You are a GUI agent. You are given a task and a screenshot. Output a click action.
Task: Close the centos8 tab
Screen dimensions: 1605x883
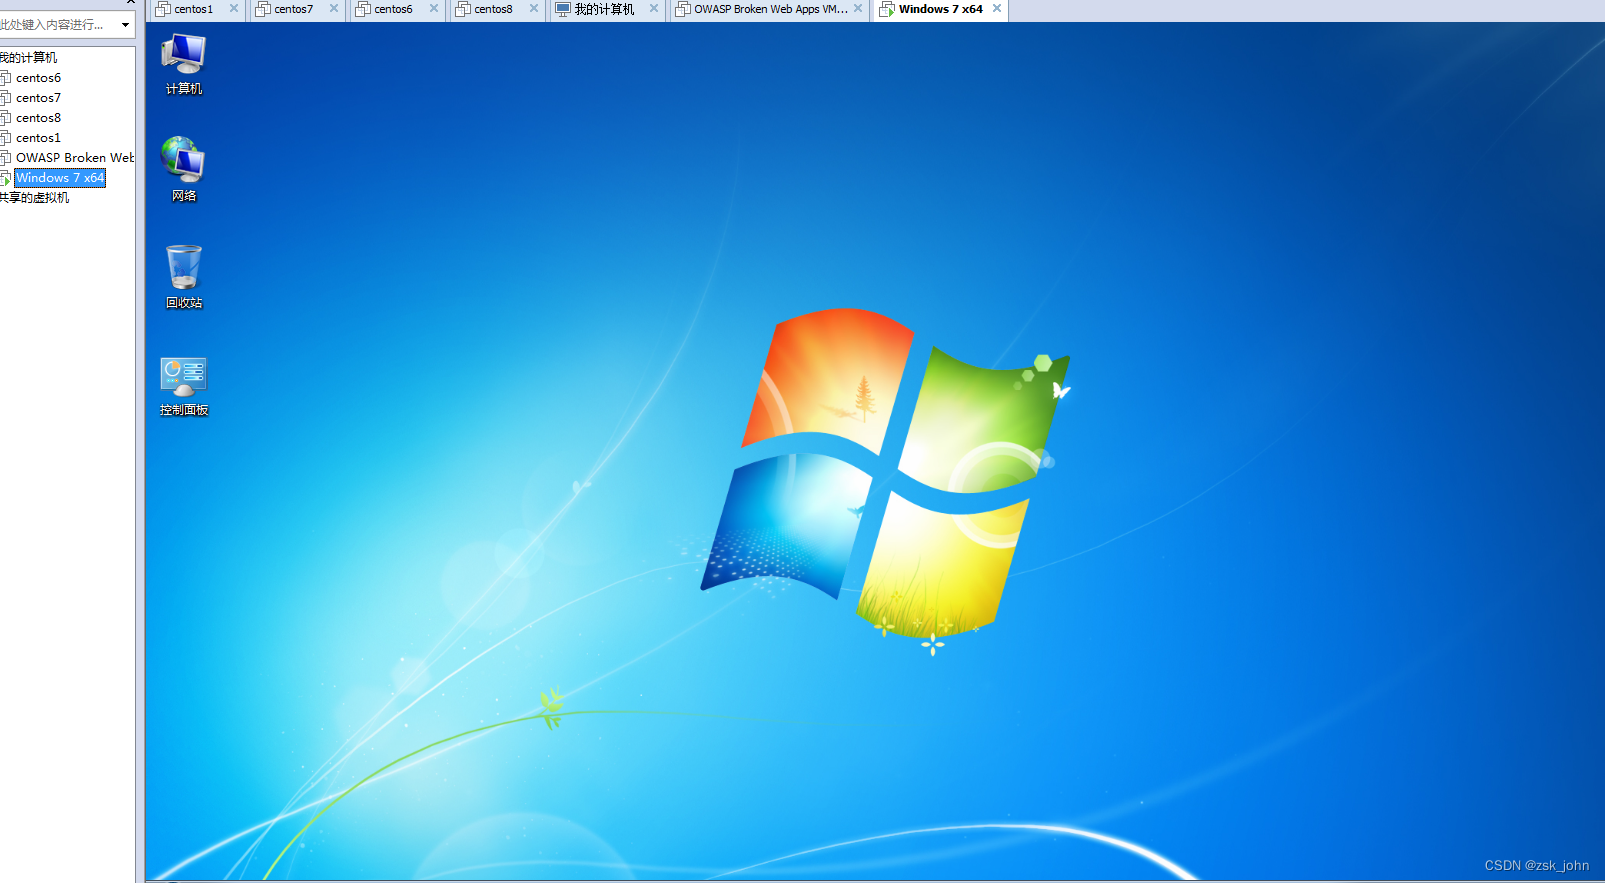coord(534,8)
